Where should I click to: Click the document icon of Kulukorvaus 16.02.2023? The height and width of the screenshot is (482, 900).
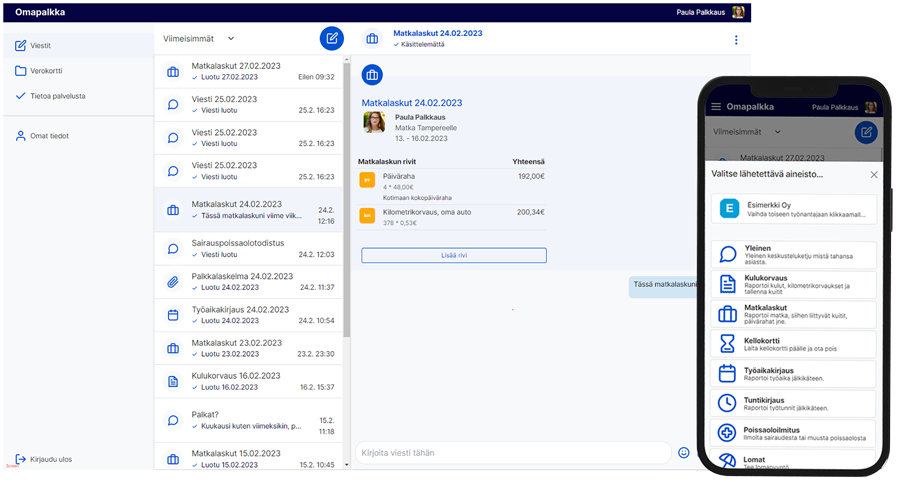pos(173,382)
